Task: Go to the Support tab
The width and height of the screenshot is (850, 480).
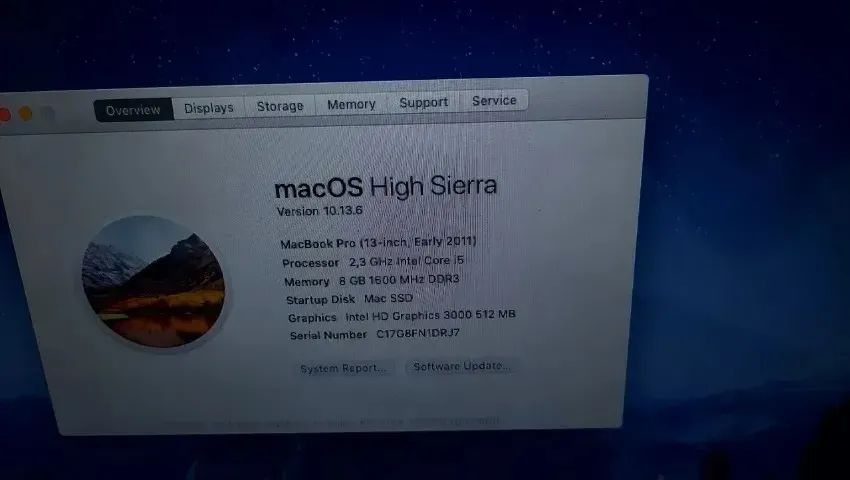Action: point(423,102)
